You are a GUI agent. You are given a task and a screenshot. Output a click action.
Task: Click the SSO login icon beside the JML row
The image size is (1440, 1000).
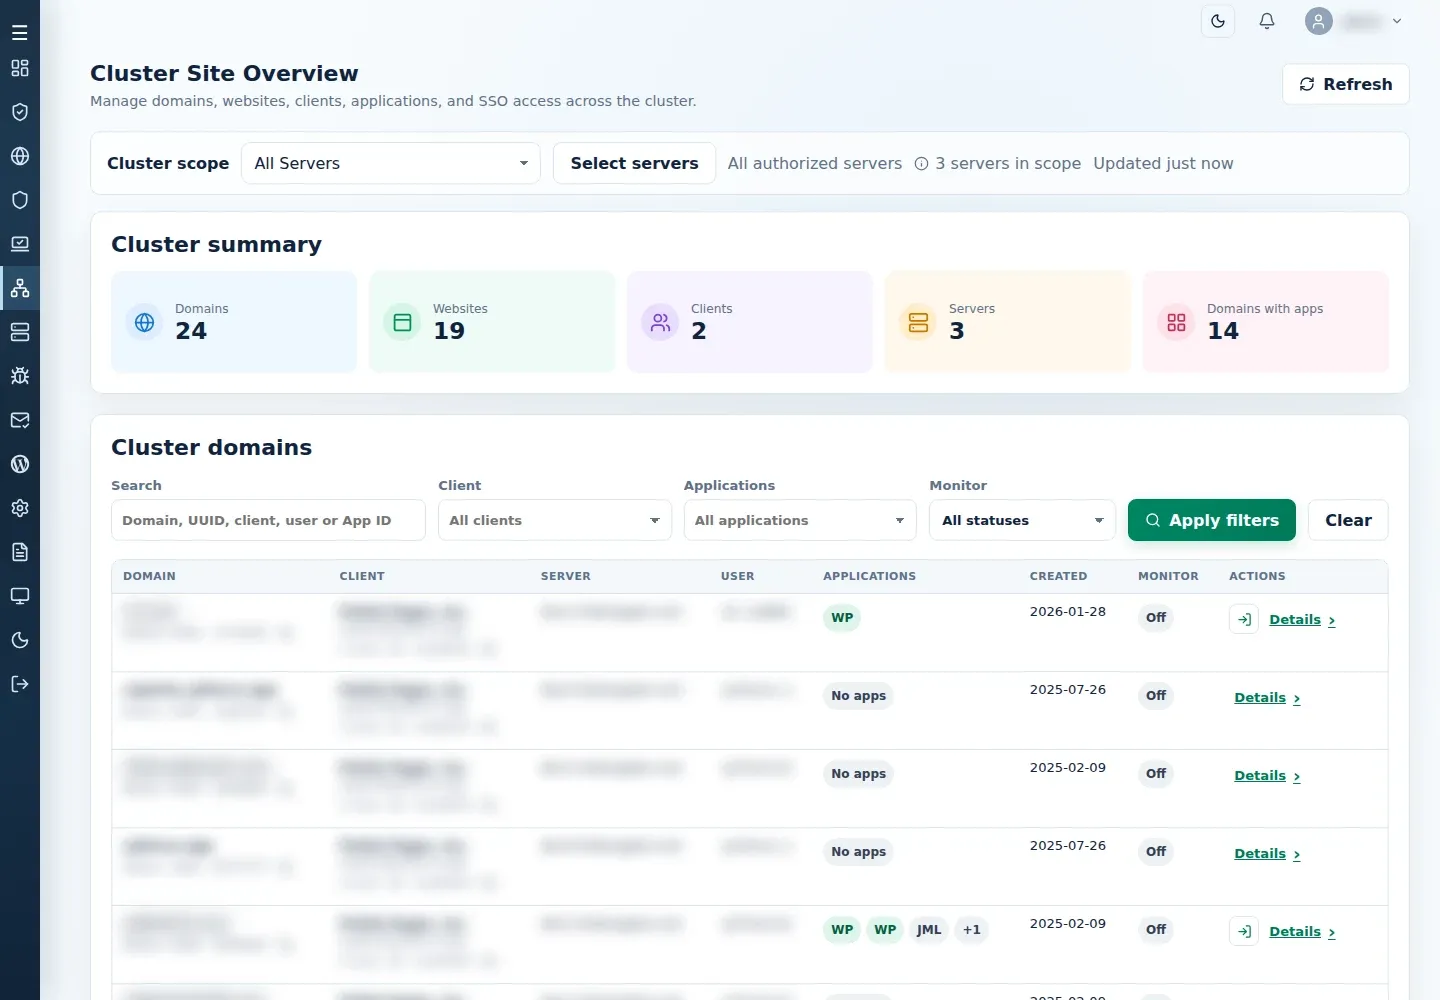(1244, 931)
